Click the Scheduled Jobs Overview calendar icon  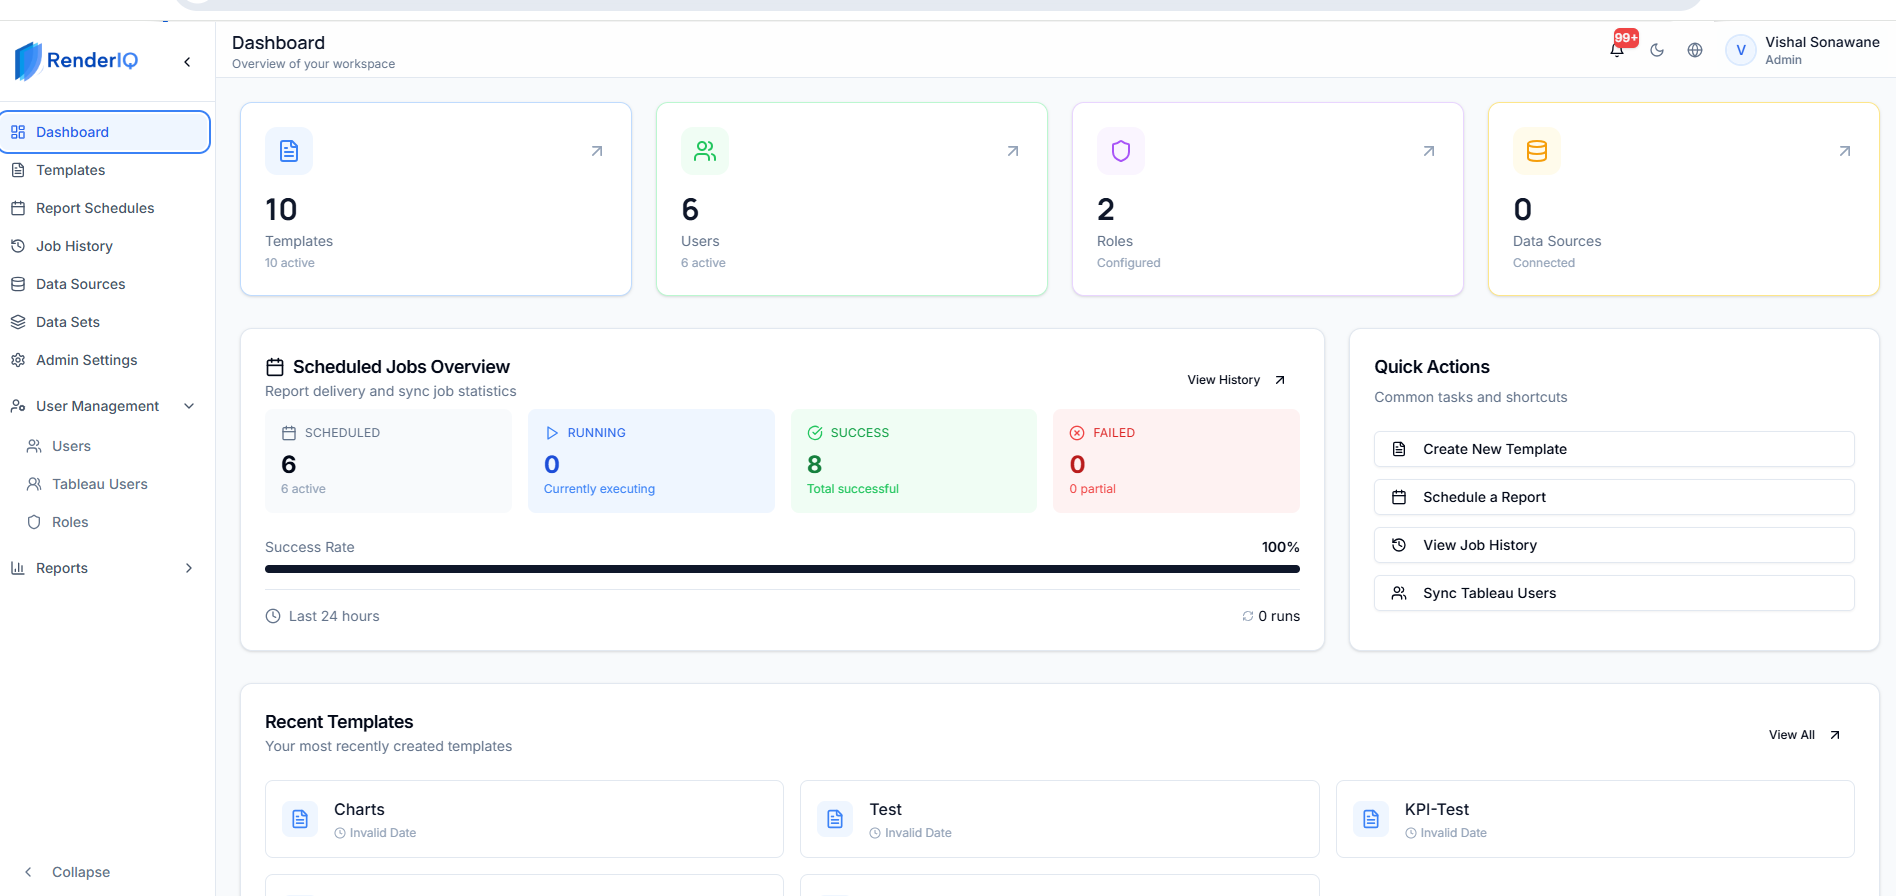[275, 367]
